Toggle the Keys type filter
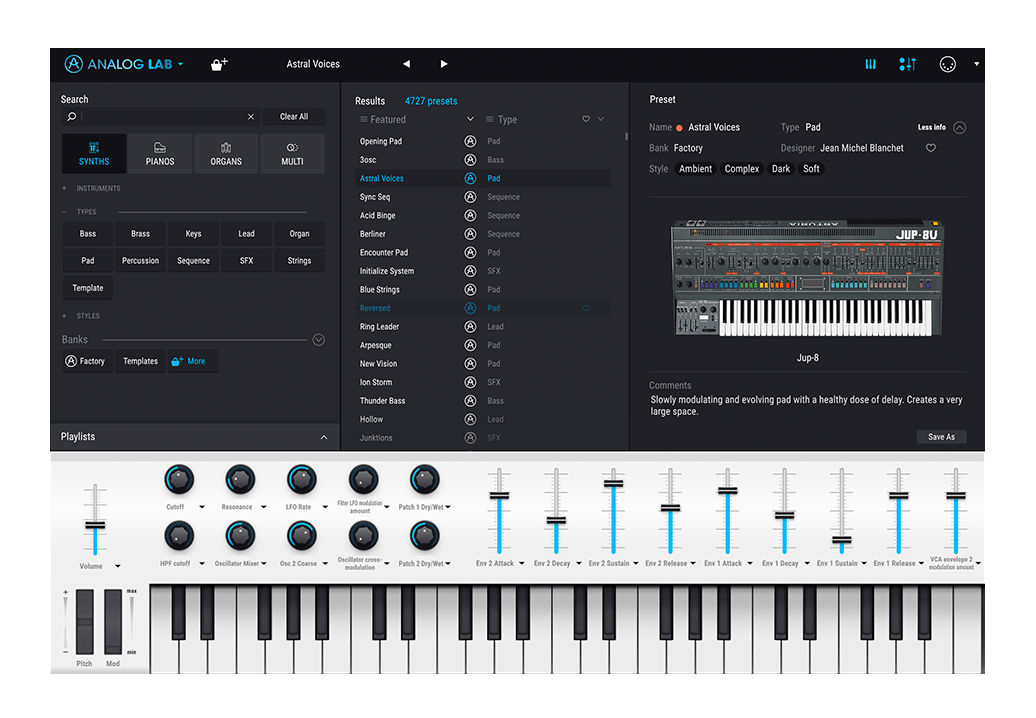Viewport: 1036px width, 718px height. pyautogui.click(x=193, y=234)
